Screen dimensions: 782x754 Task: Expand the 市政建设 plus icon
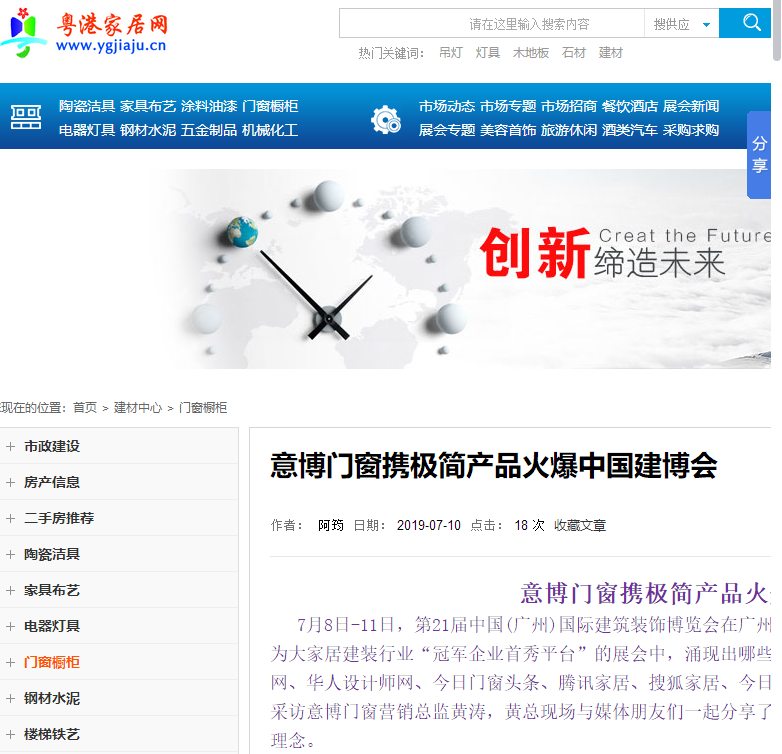(10, 446)
